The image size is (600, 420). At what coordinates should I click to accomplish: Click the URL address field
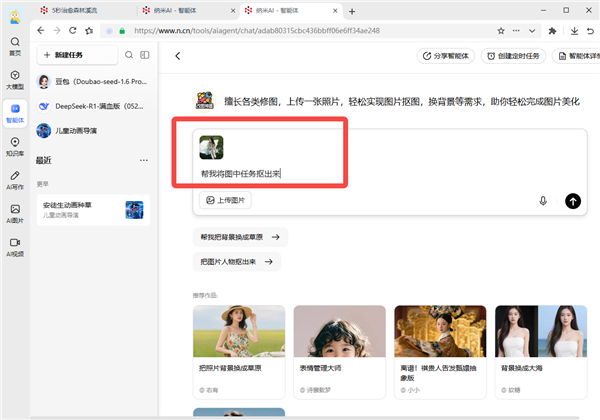[x=257, y=31]
